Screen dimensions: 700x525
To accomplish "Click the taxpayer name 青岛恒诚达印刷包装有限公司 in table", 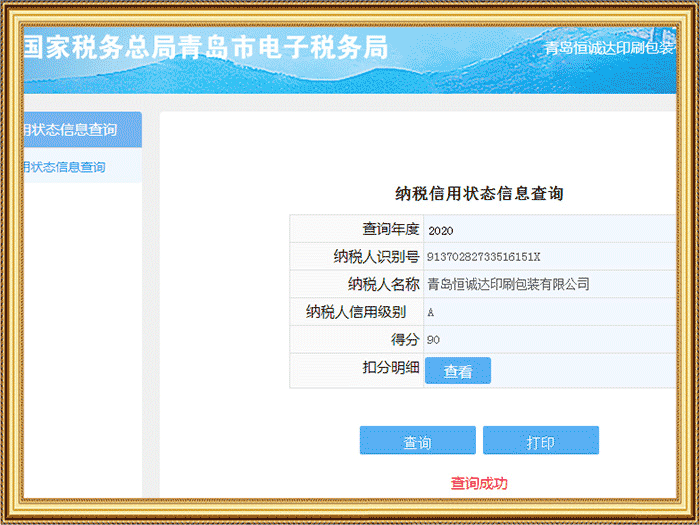I will [508, 284].
